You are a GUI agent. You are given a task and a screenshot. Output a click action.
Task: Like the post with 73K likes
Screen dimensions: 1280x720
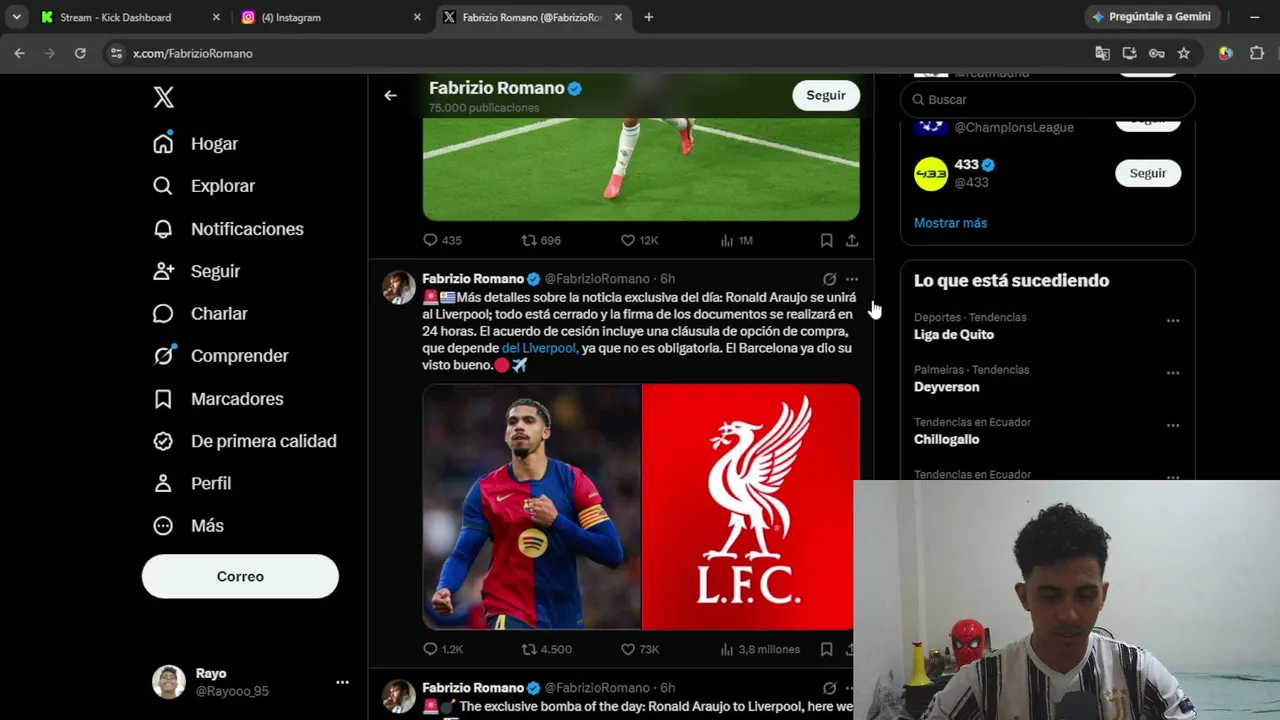(x=640, y=649)
